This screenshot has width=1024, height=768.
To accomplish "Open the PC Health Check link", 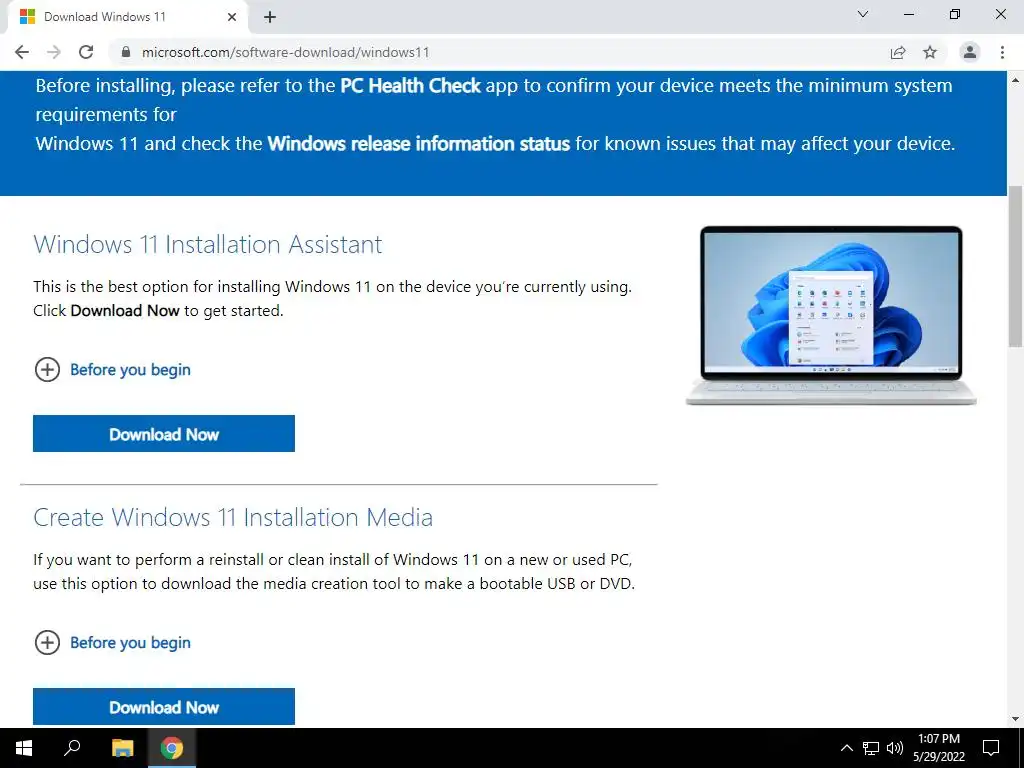I will pos(410,86).
